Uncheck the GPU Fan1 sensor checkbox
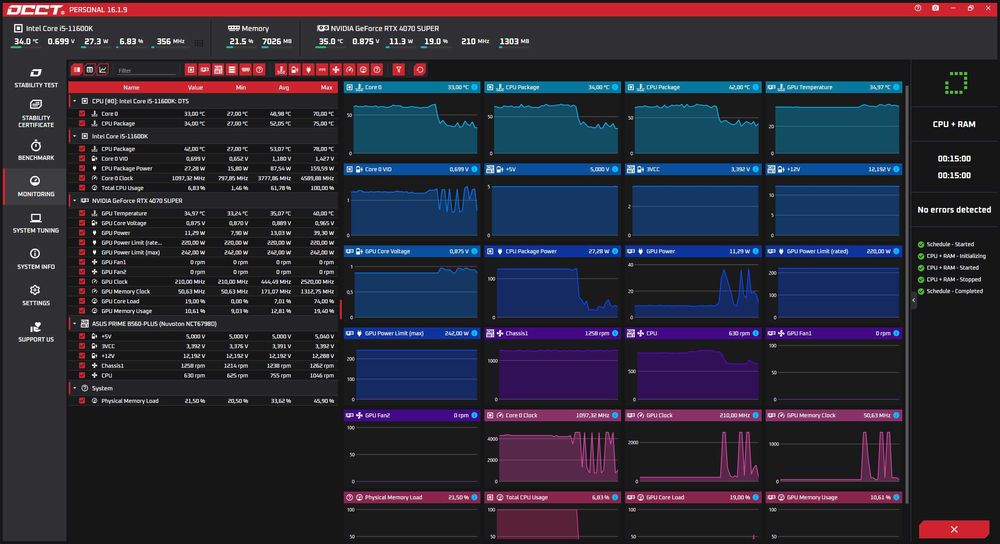This screenshot has width=1000, height=544. pyautogui.click(x=82, y=262)
